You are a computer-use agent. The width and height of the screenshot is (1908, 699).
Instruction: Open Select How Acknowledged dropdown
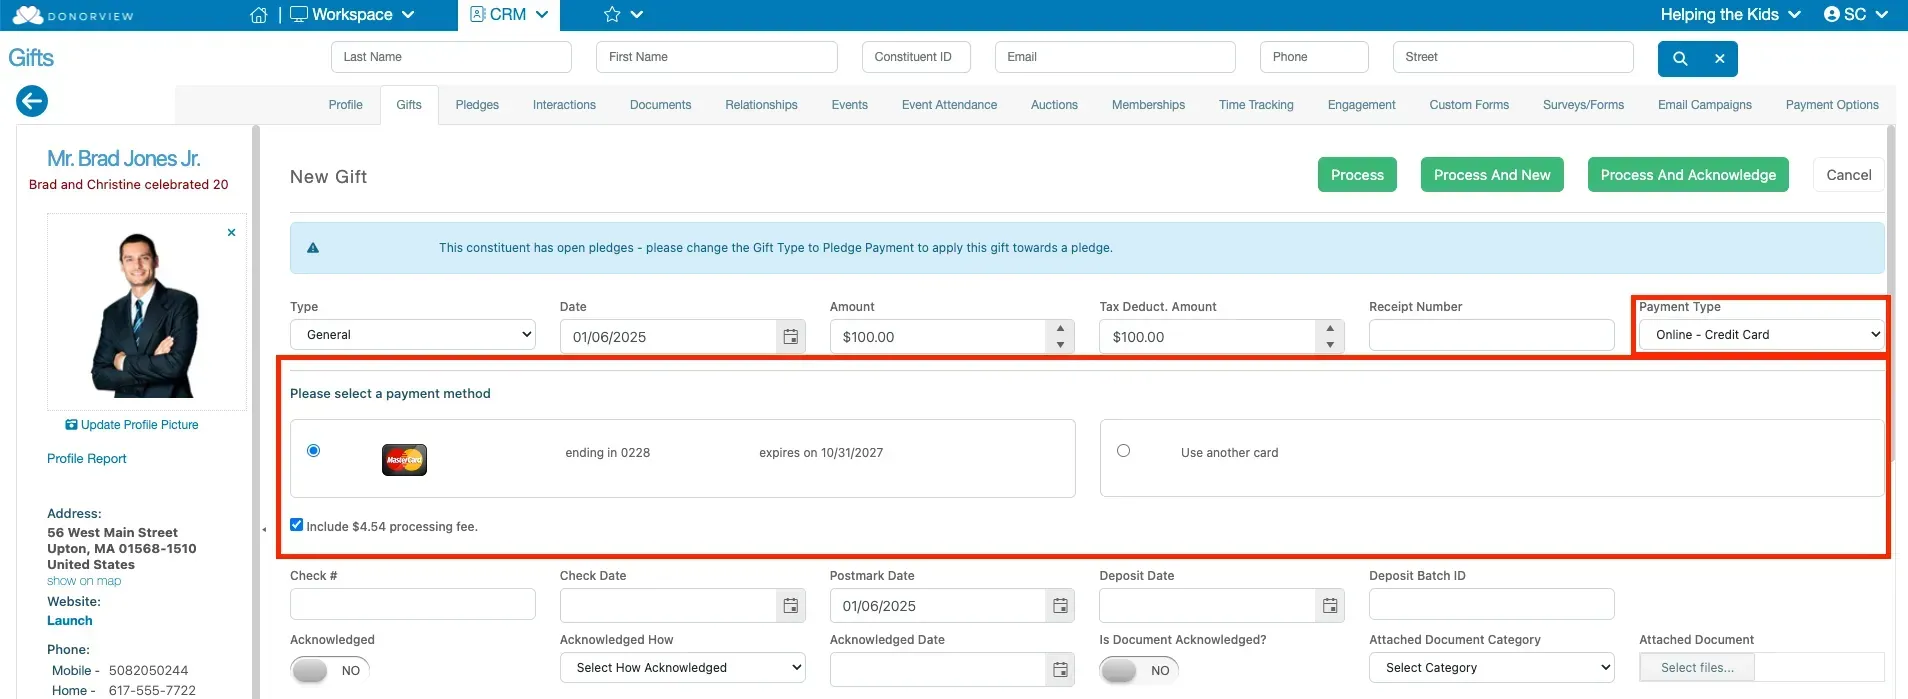683,668
